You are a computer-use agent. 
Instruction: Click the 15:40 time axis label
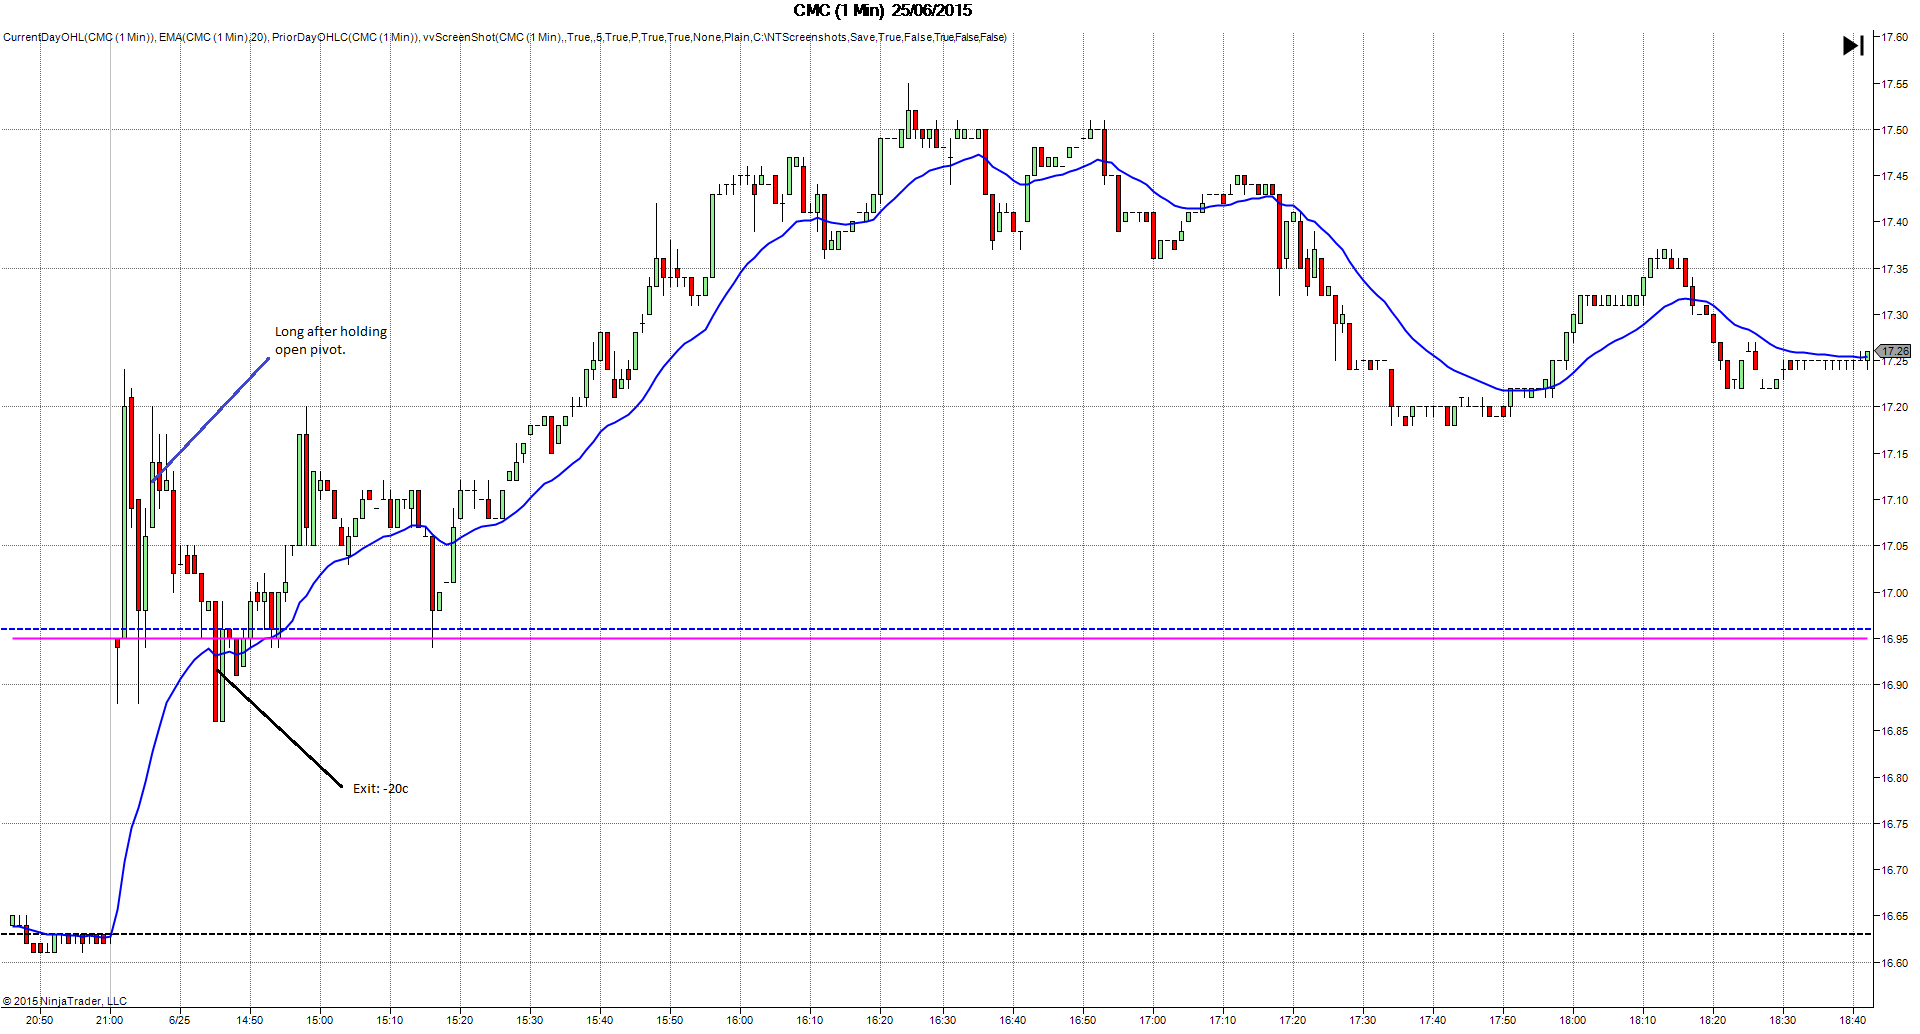tap(600, 1020)
